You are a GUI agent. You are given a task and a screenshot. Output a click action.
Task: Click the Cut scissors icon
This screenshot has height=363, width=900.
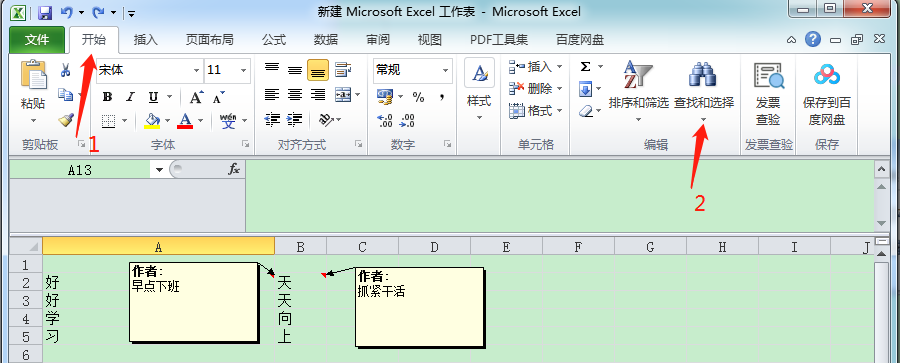pos(65,70)
